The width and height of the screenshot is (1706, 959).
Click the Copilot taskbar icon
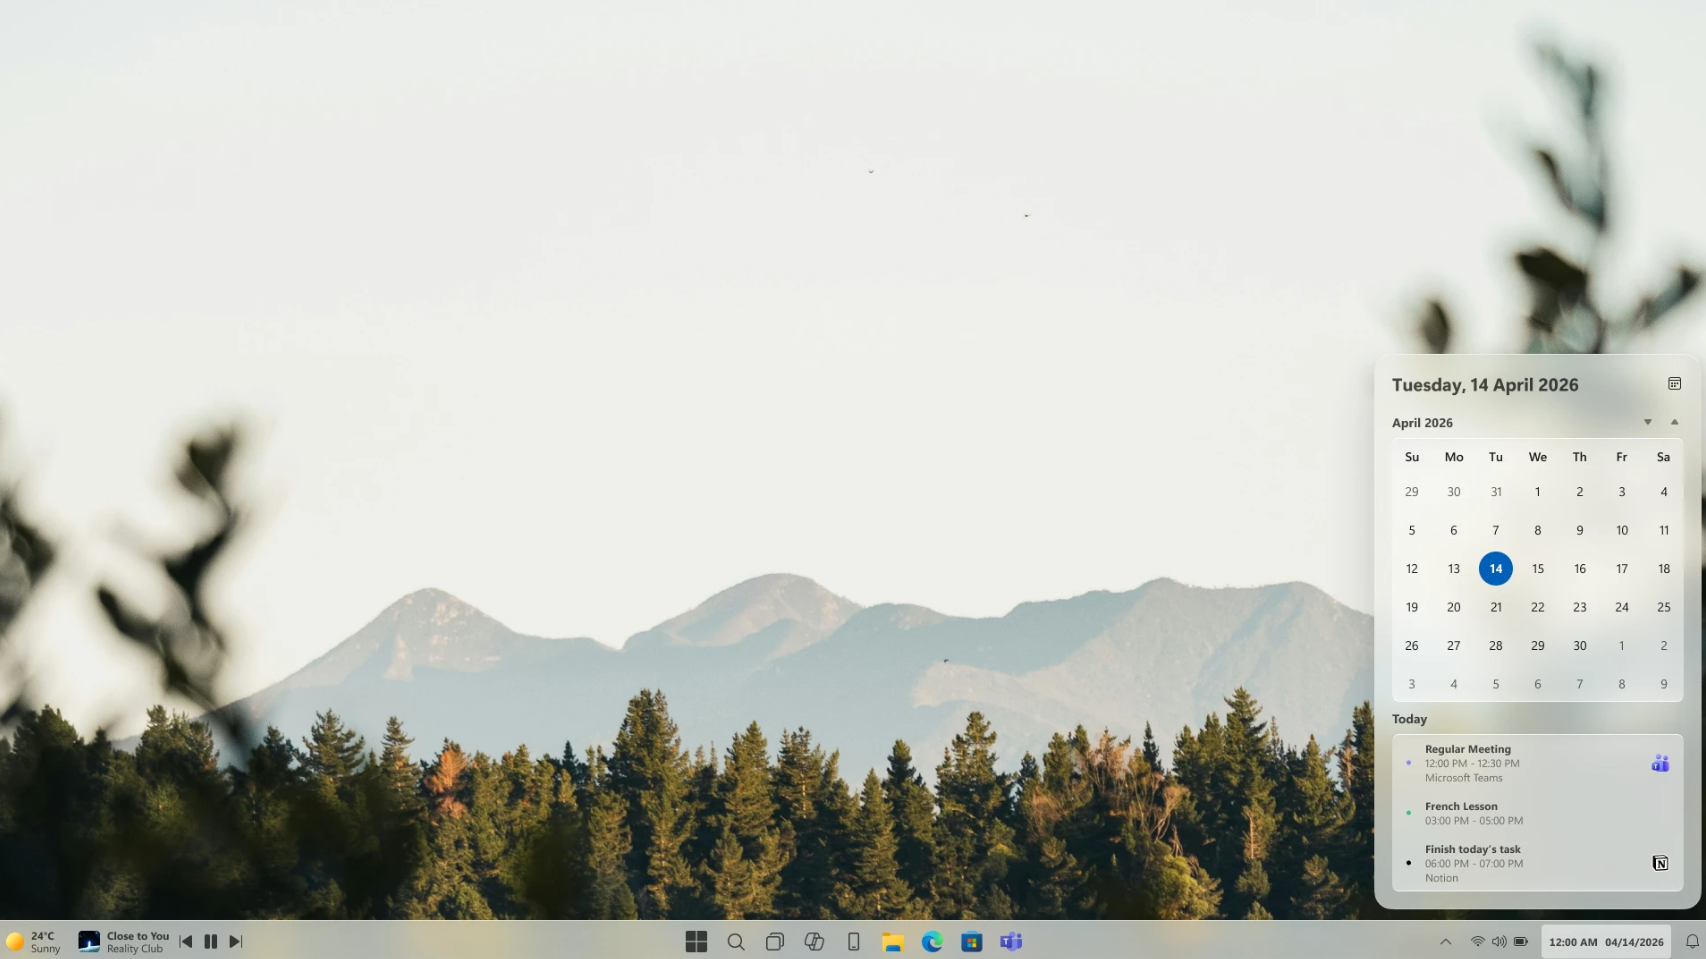(814, 941)
